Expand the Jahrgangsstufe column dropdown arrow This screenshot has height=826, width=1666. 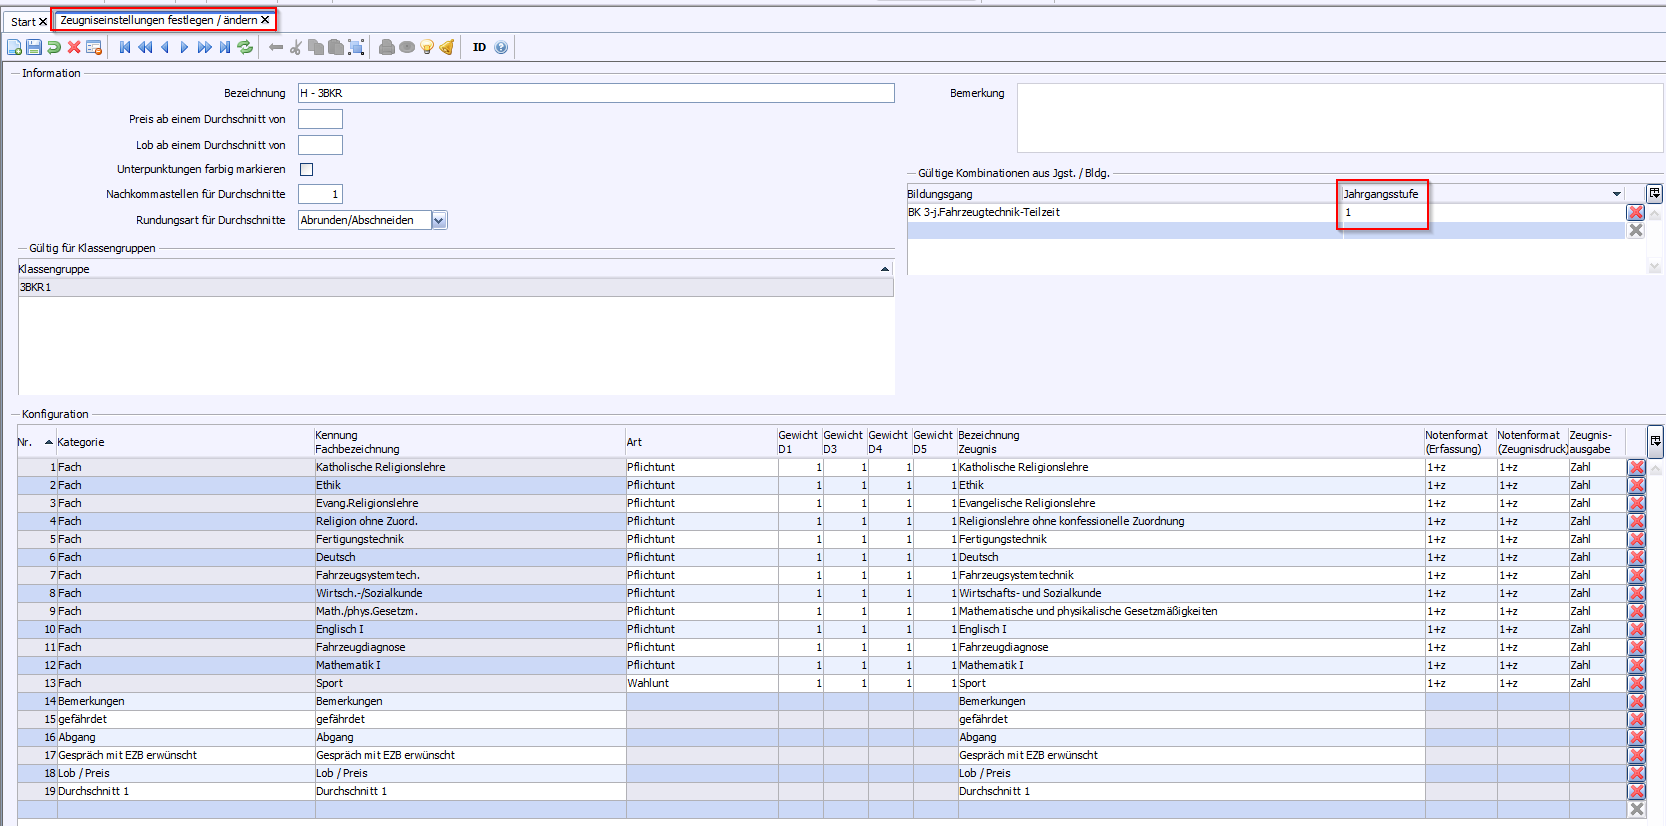coord(1616,194)
